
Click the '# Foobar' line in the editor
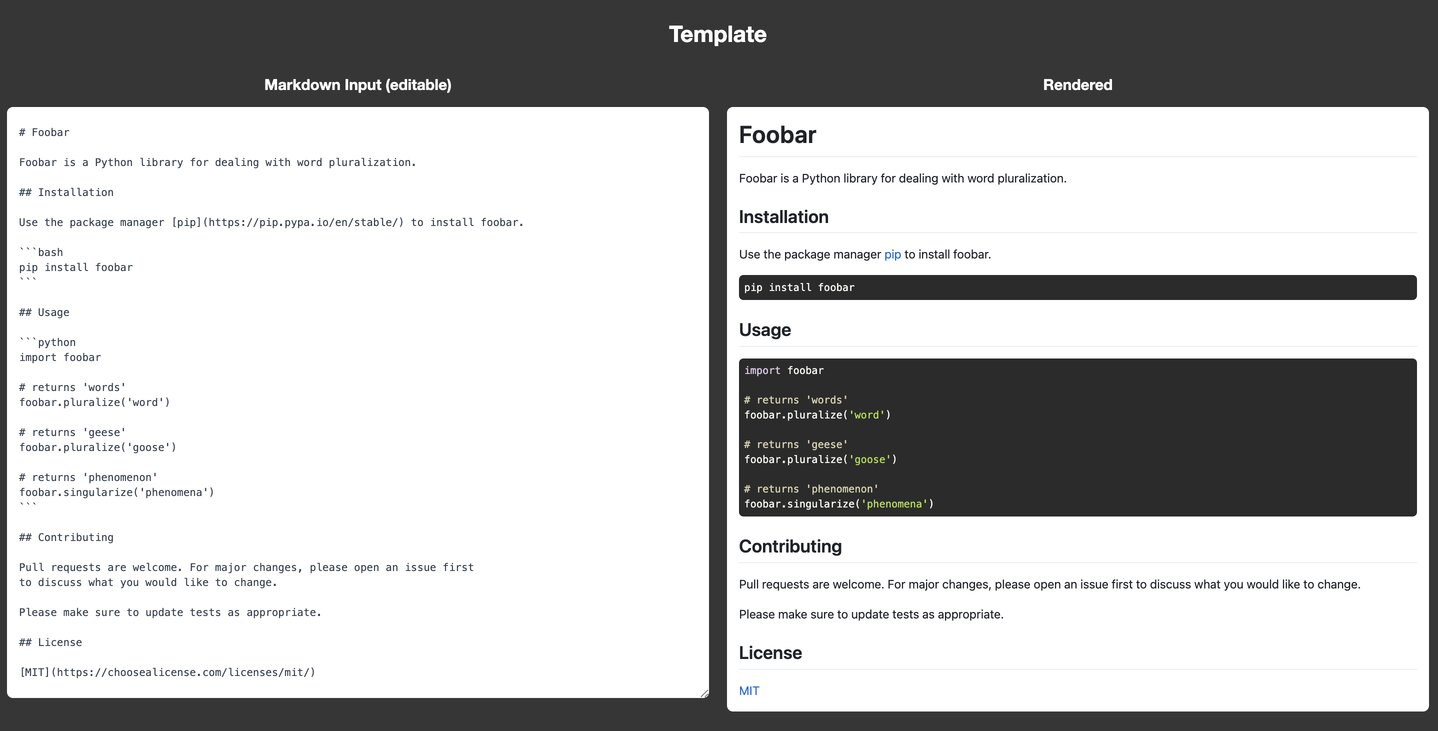(x=43, y=131)
